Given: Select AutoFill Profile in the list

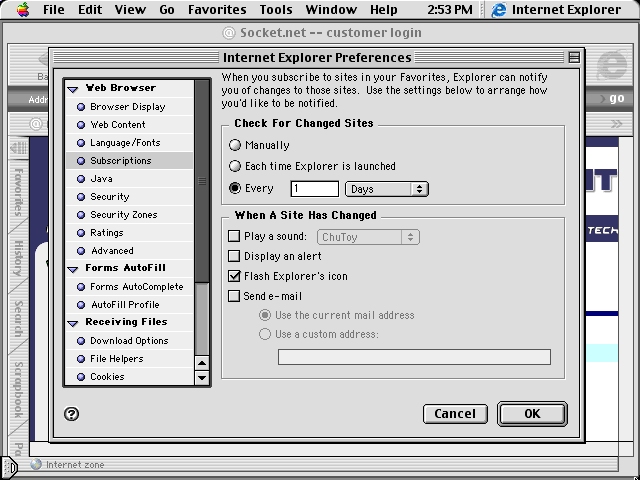Looking at the screenshot, I should 129,305.
